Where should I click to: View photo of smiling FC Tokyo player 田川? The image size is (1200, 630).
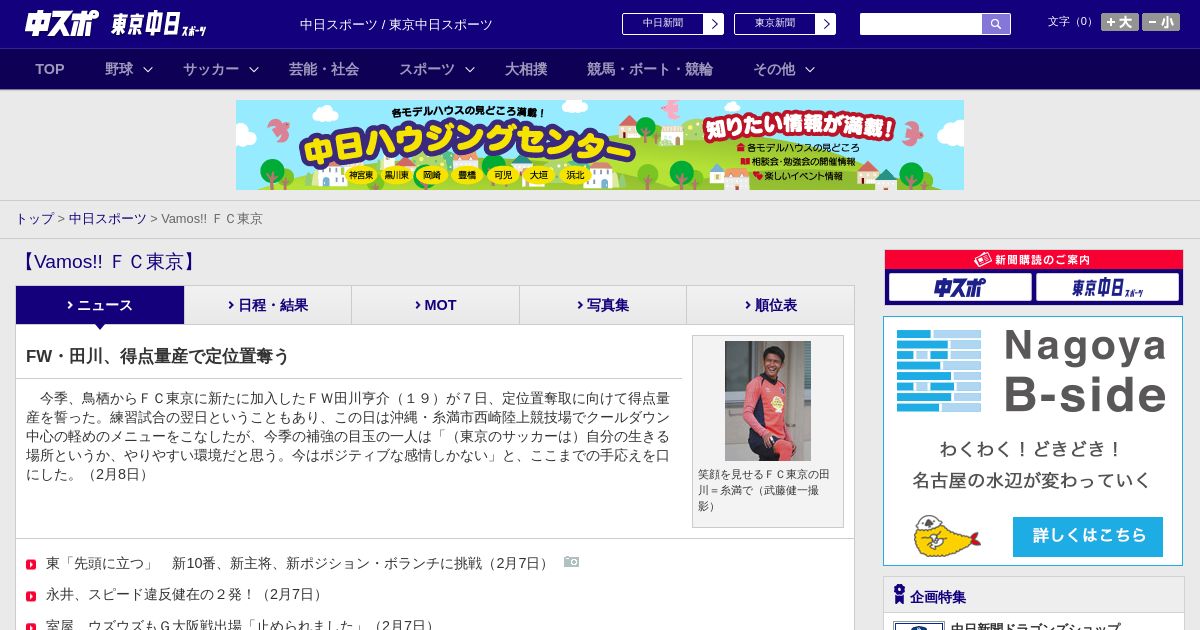coord(768,401)
